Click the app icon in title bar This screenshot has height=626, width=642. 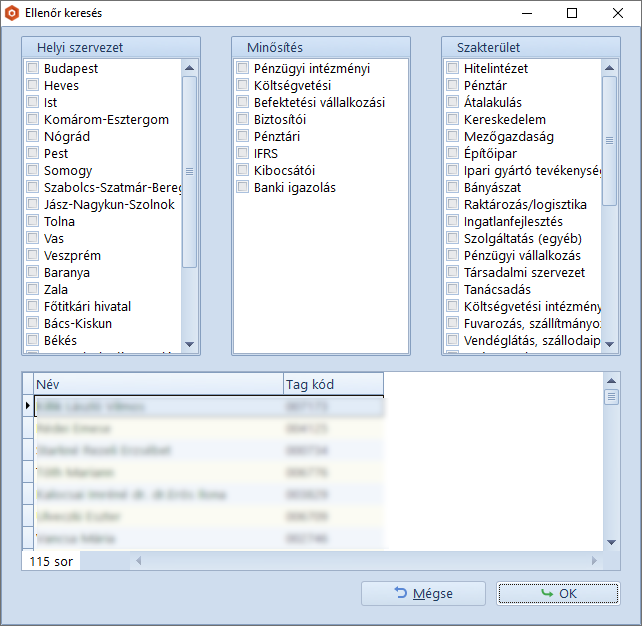(13, 13)
